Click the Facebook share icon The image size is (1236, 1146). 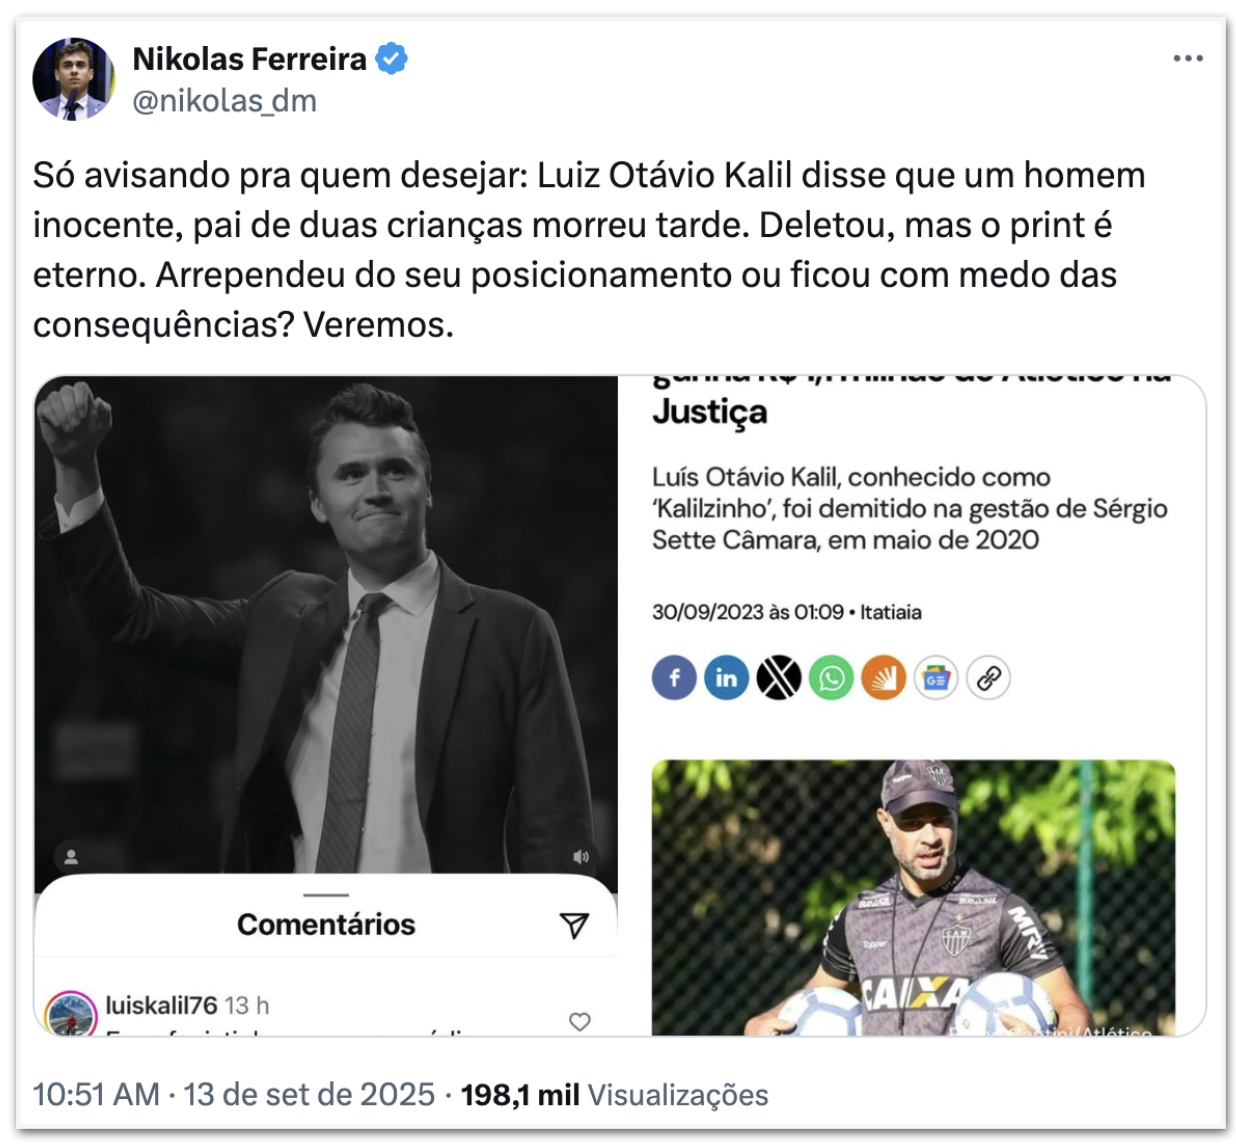[x=674, y=678]
